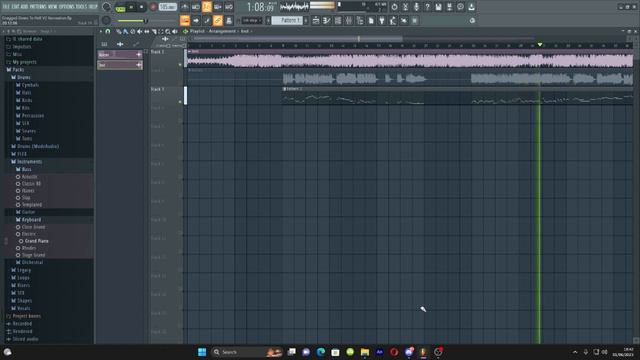Screen dimensions: 640x360
Task: Click the master volume knob
Action: click(106, 7)
